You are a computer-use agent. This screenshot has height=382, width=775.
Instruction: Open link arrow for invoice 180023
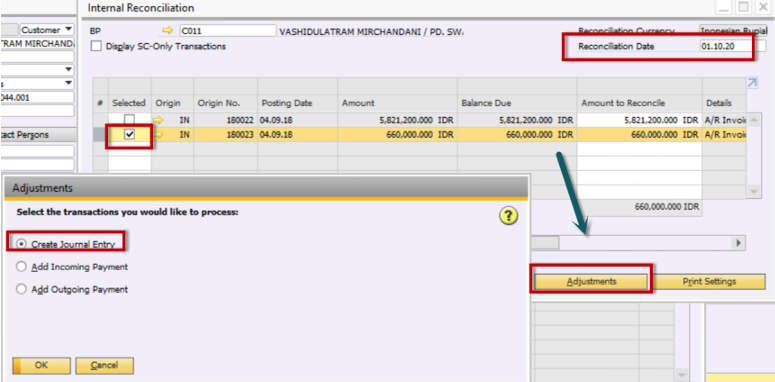point(159,135)
